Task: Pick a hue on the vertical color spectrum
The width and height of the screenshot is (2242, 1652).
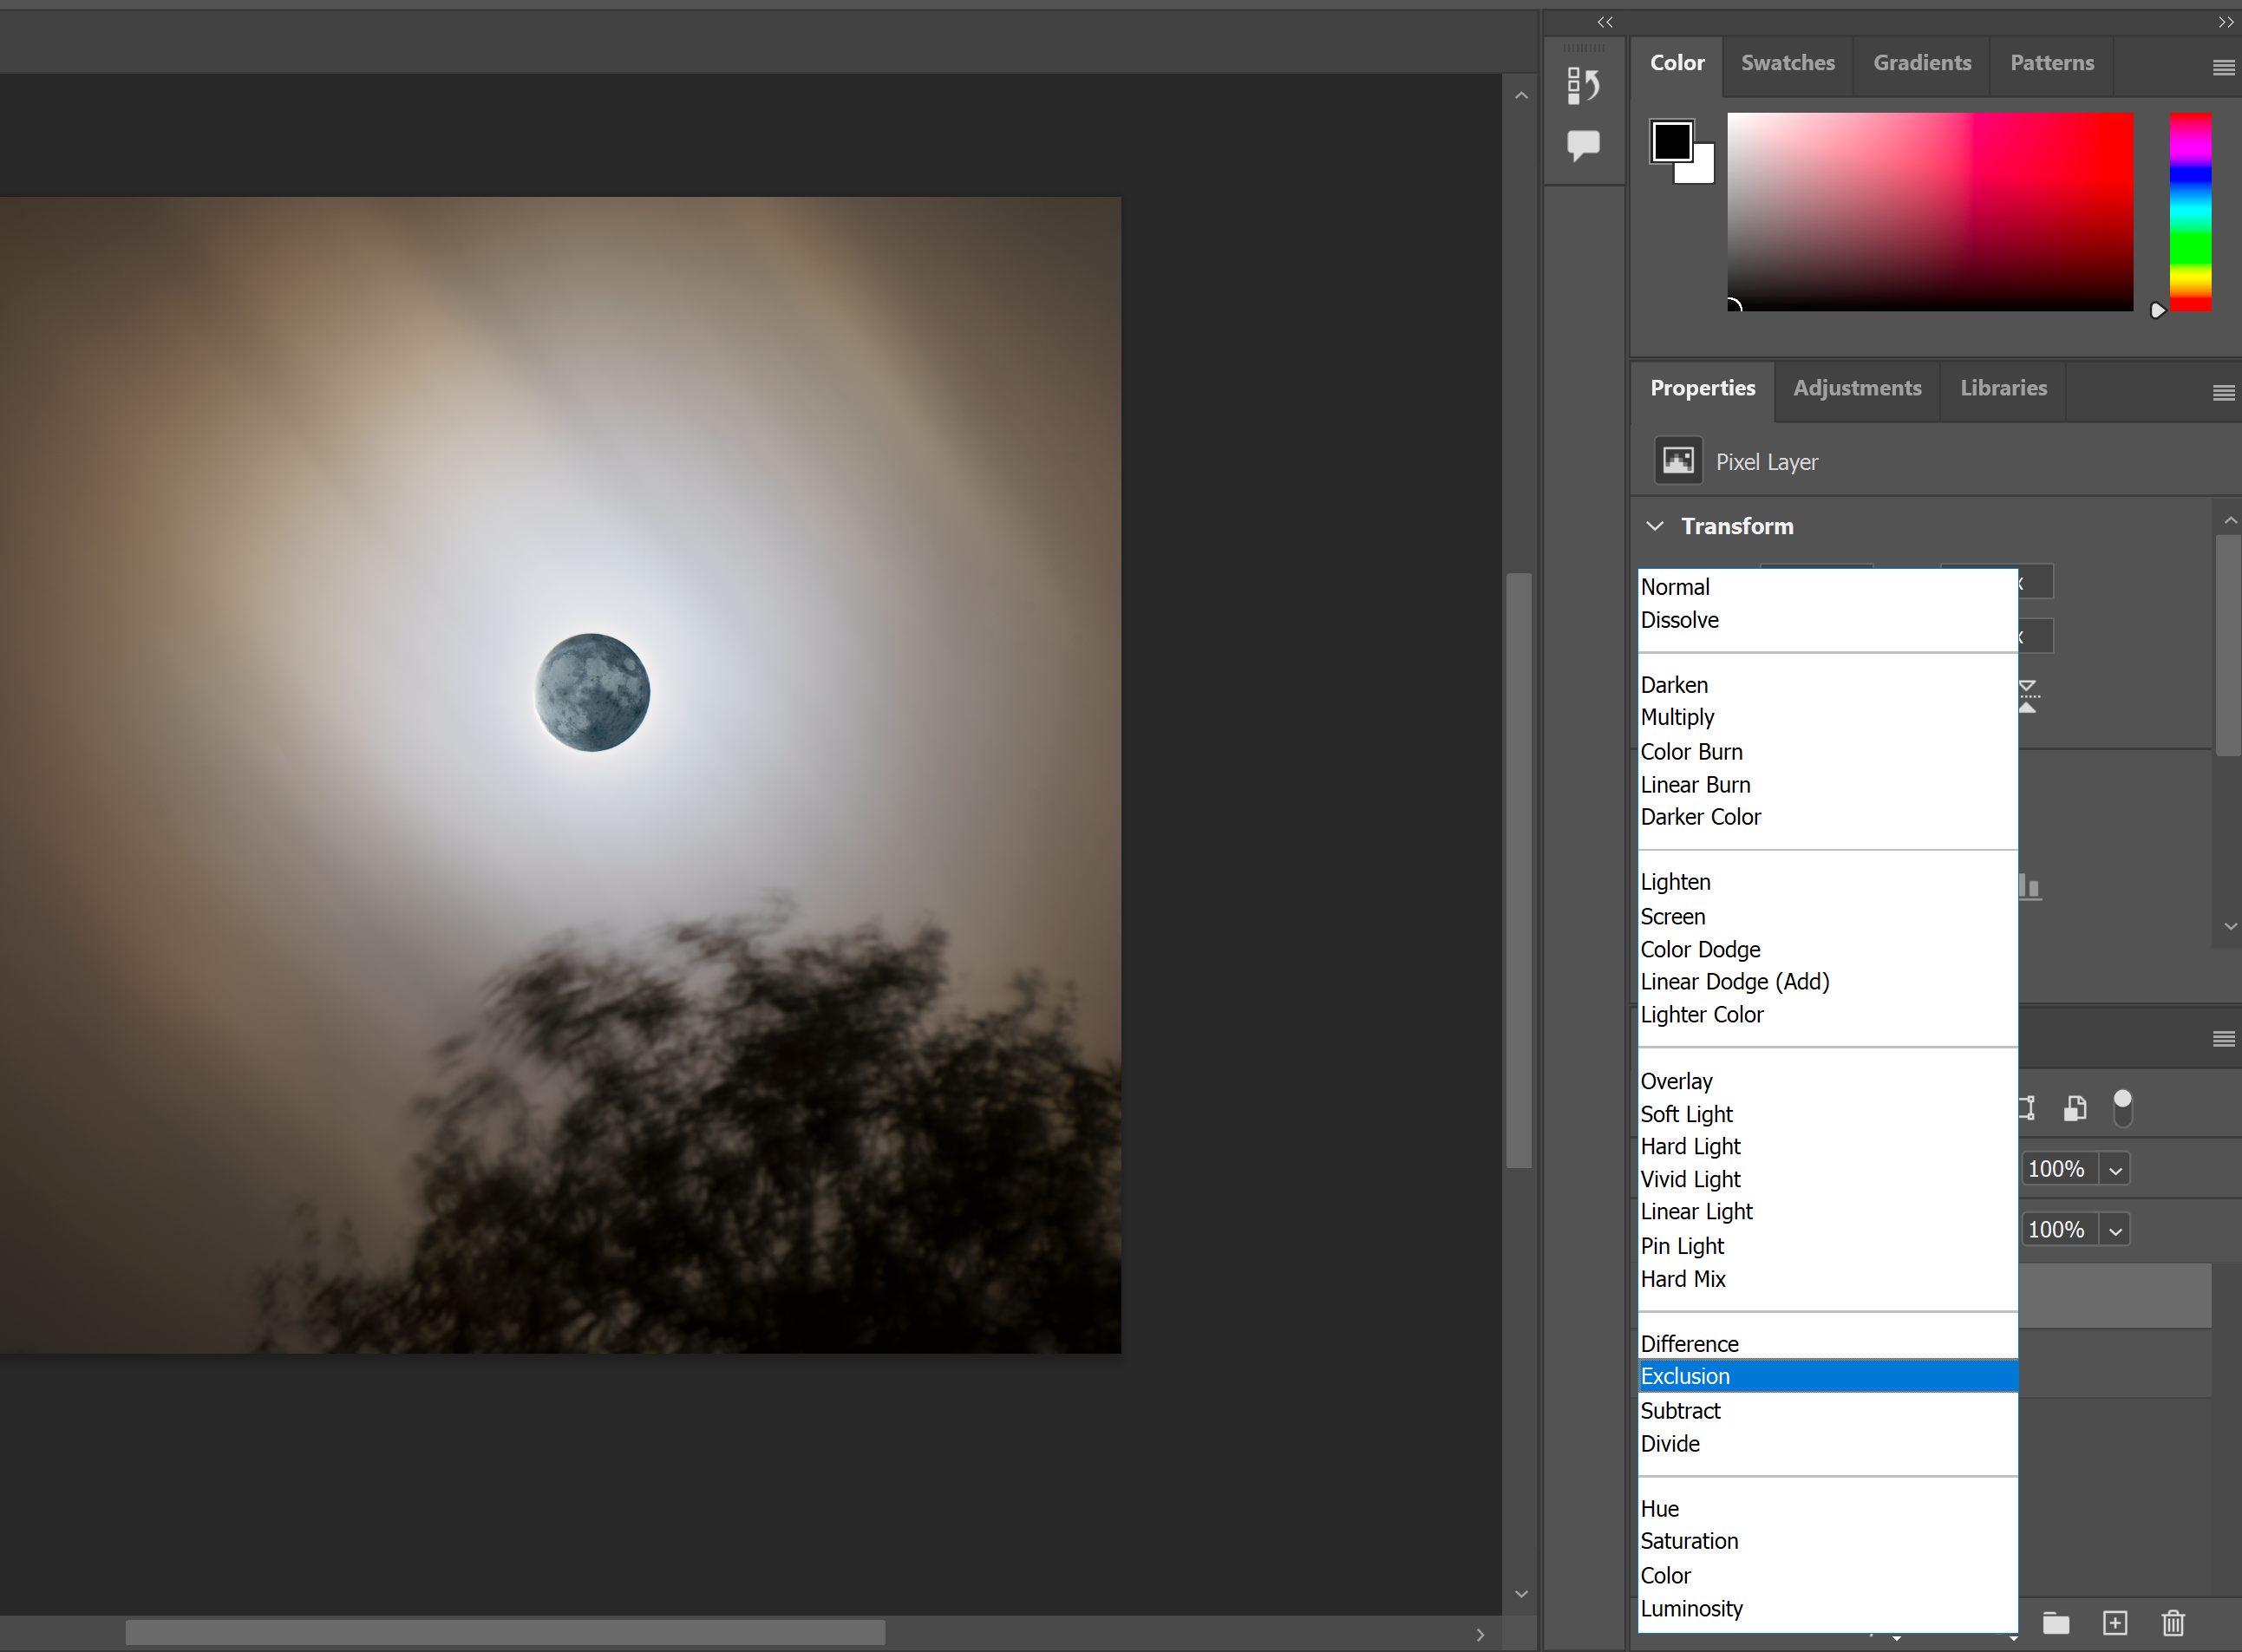Action: tap(2189, 212)
